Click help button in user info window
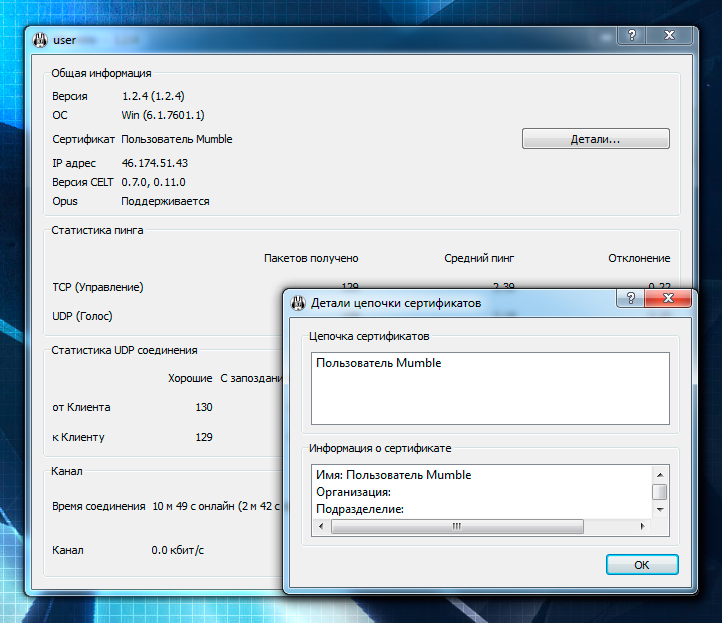Viewport: 722px width, 623px height. pyautogui.click(x=632, y=35)
